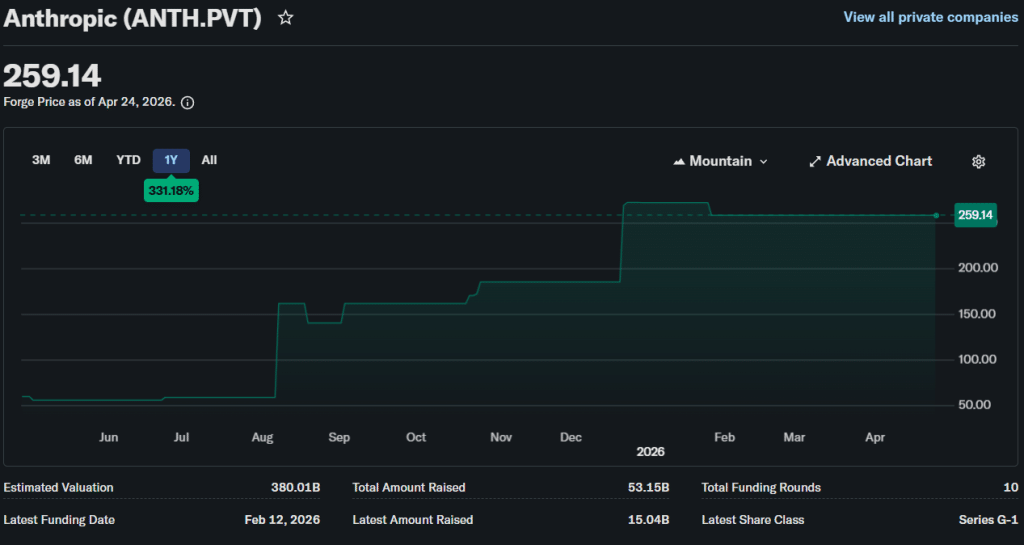
Task: Click the large 259.14 price heading
Action: click(52, 76)
